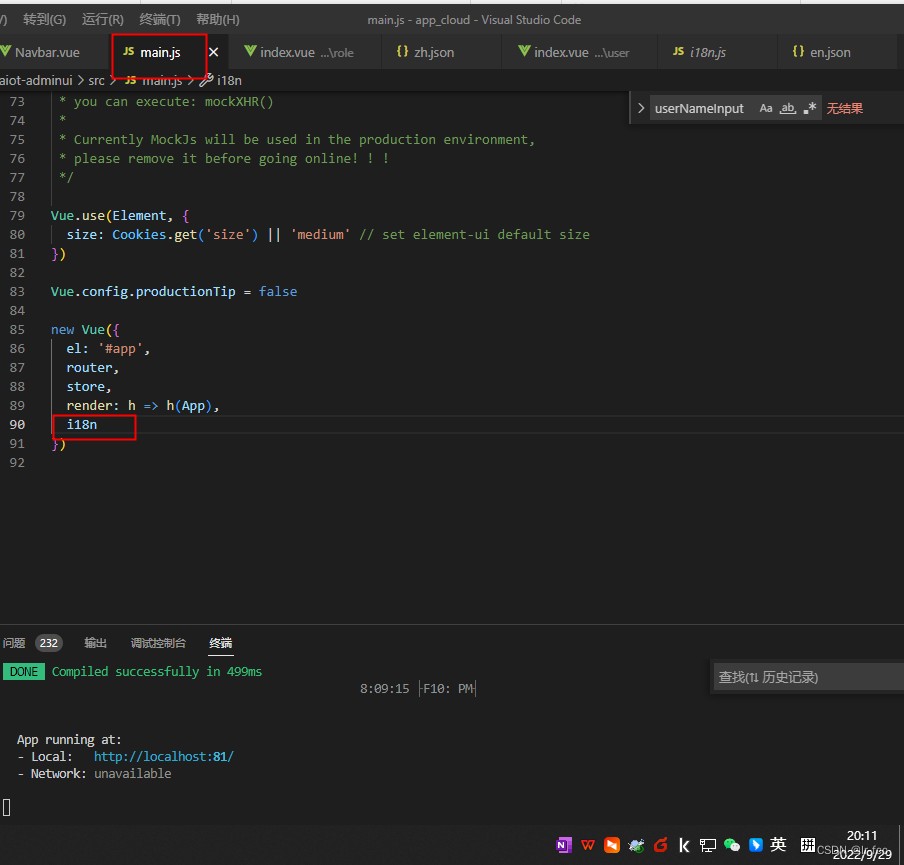Viewport: 904px width, 865px height.
Task: Click the el: '#app' line
Action: coord(108,349)
